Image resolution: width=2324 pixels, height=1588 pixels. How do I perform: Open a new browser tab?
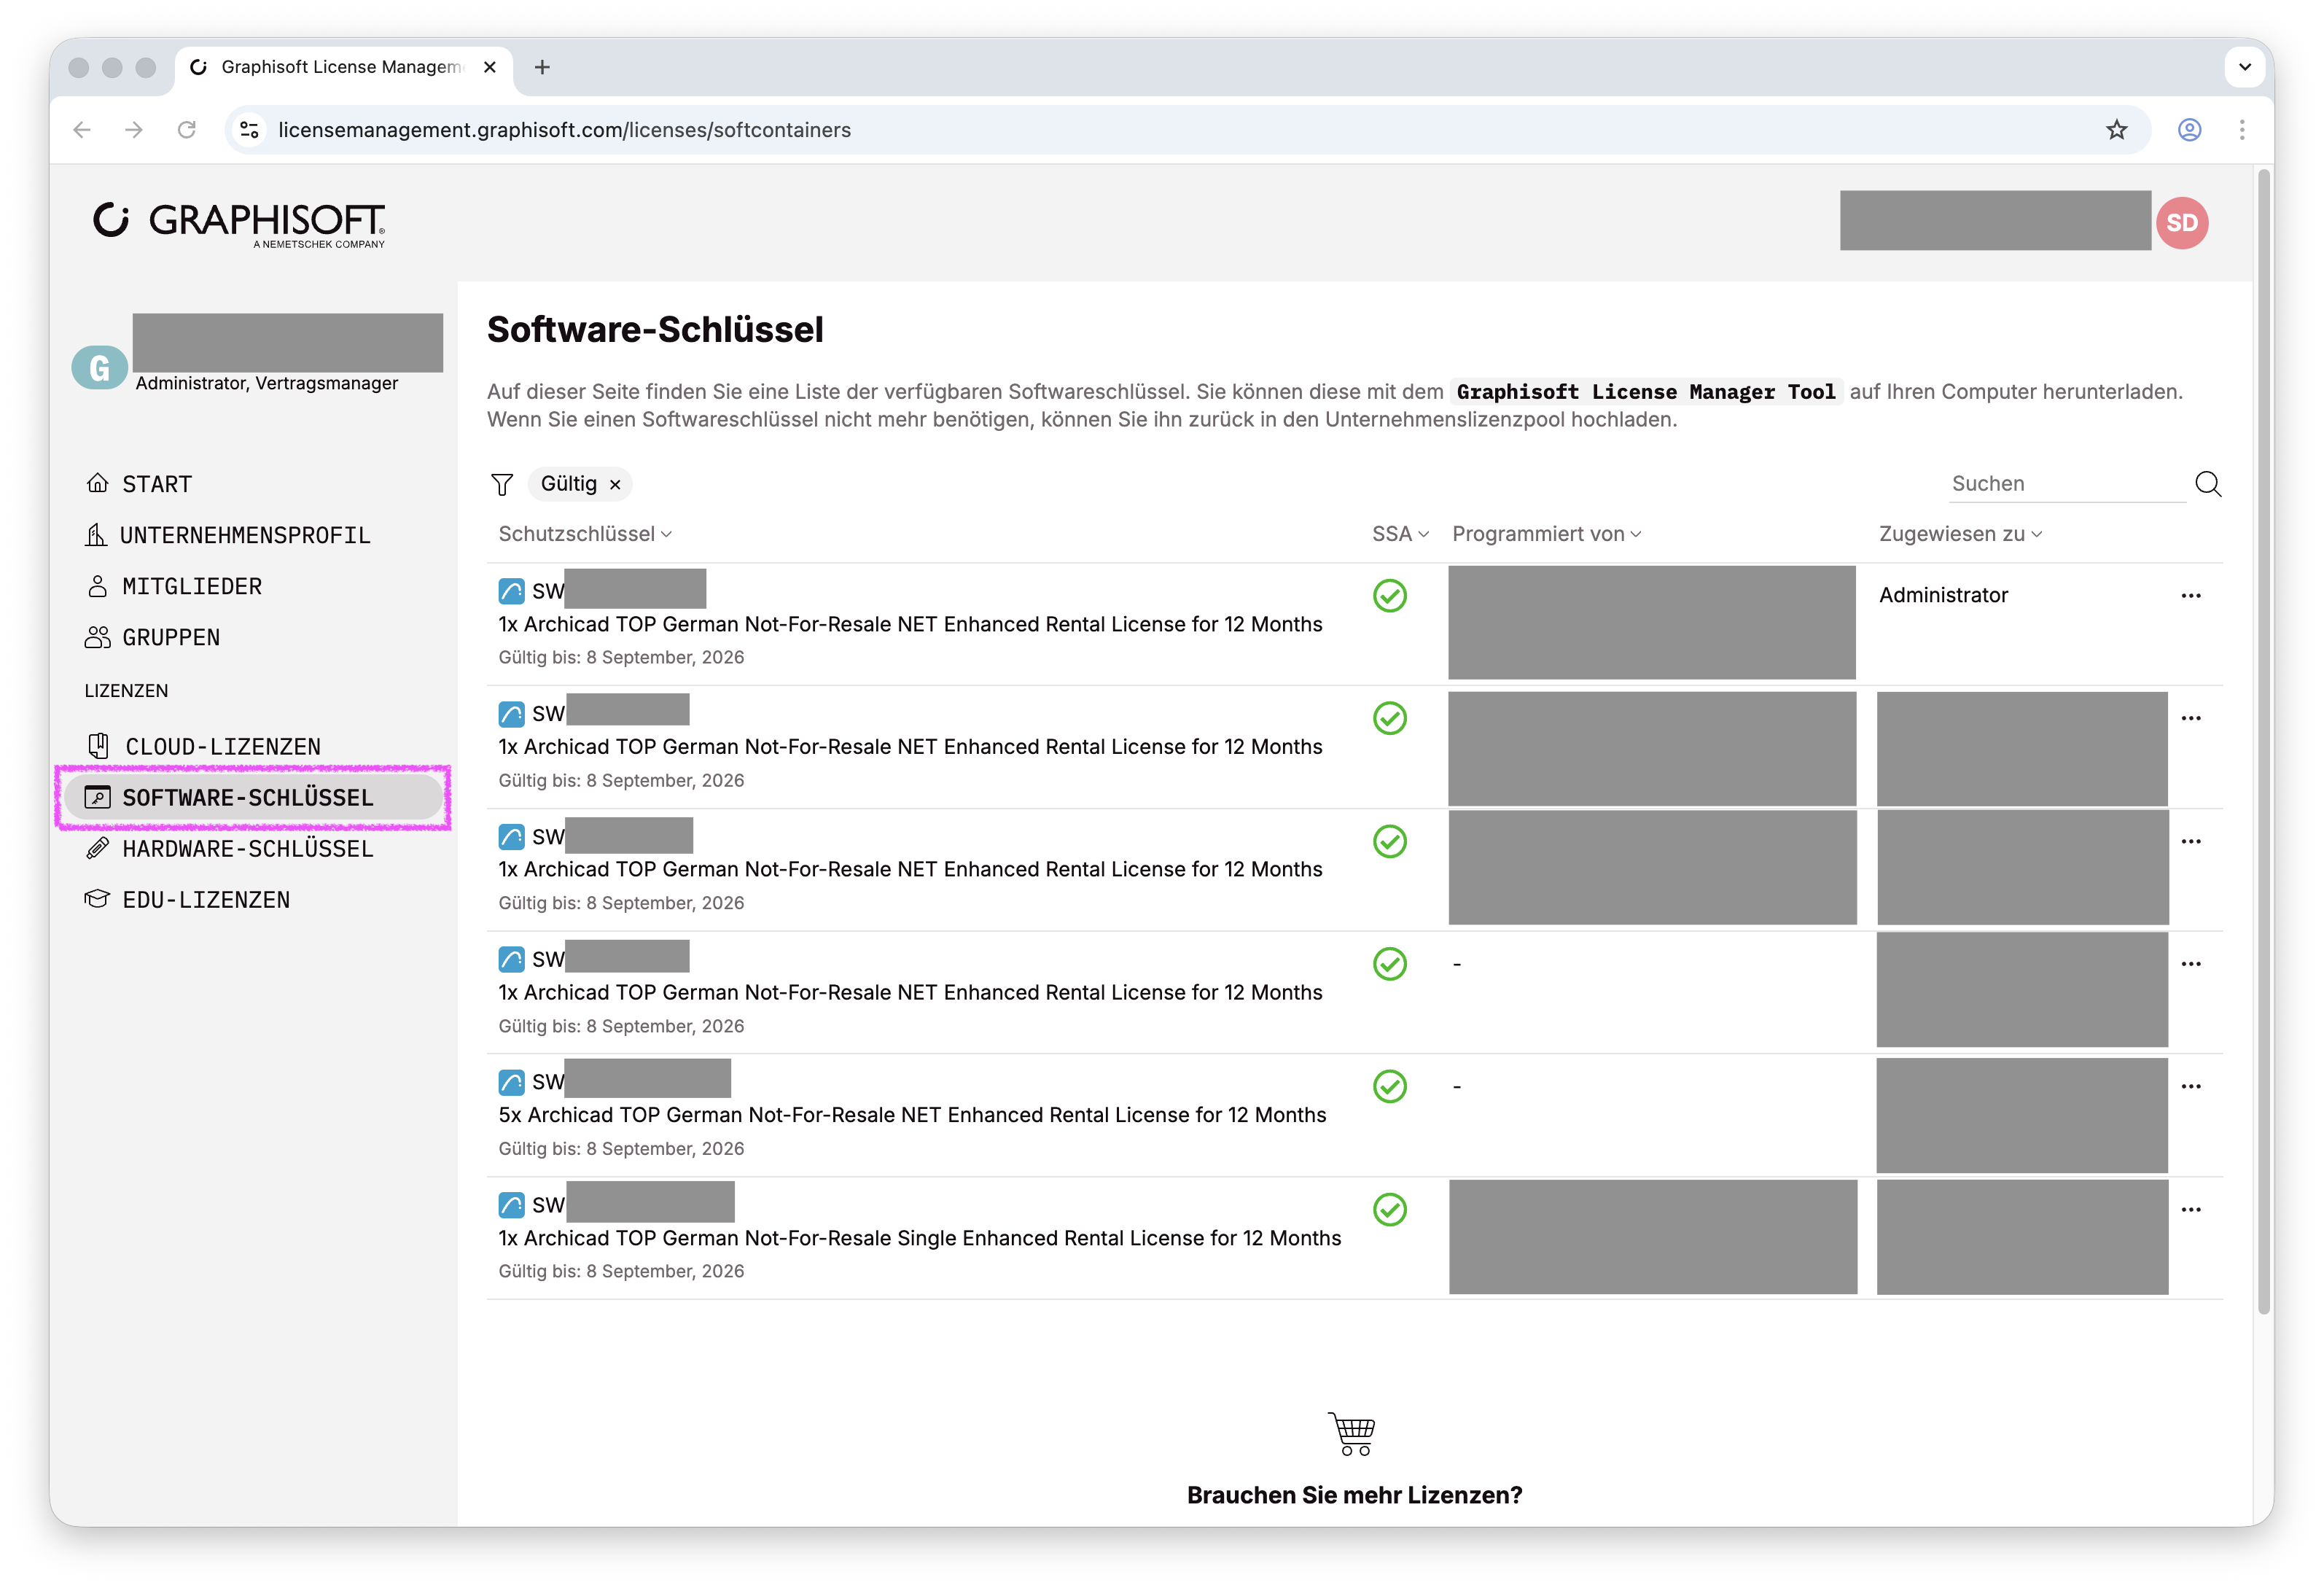pos(542,67)
